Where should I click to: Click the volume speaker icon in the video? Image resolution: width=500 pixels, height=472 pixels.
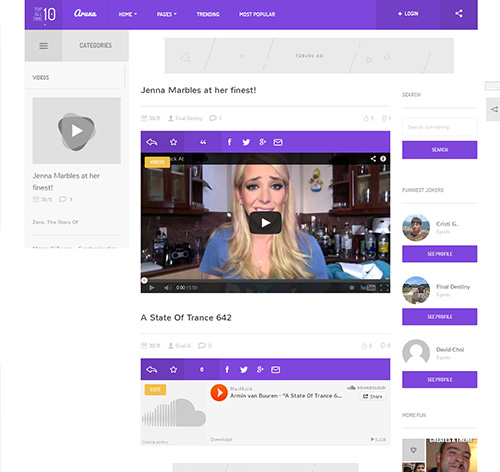point(168,287)
